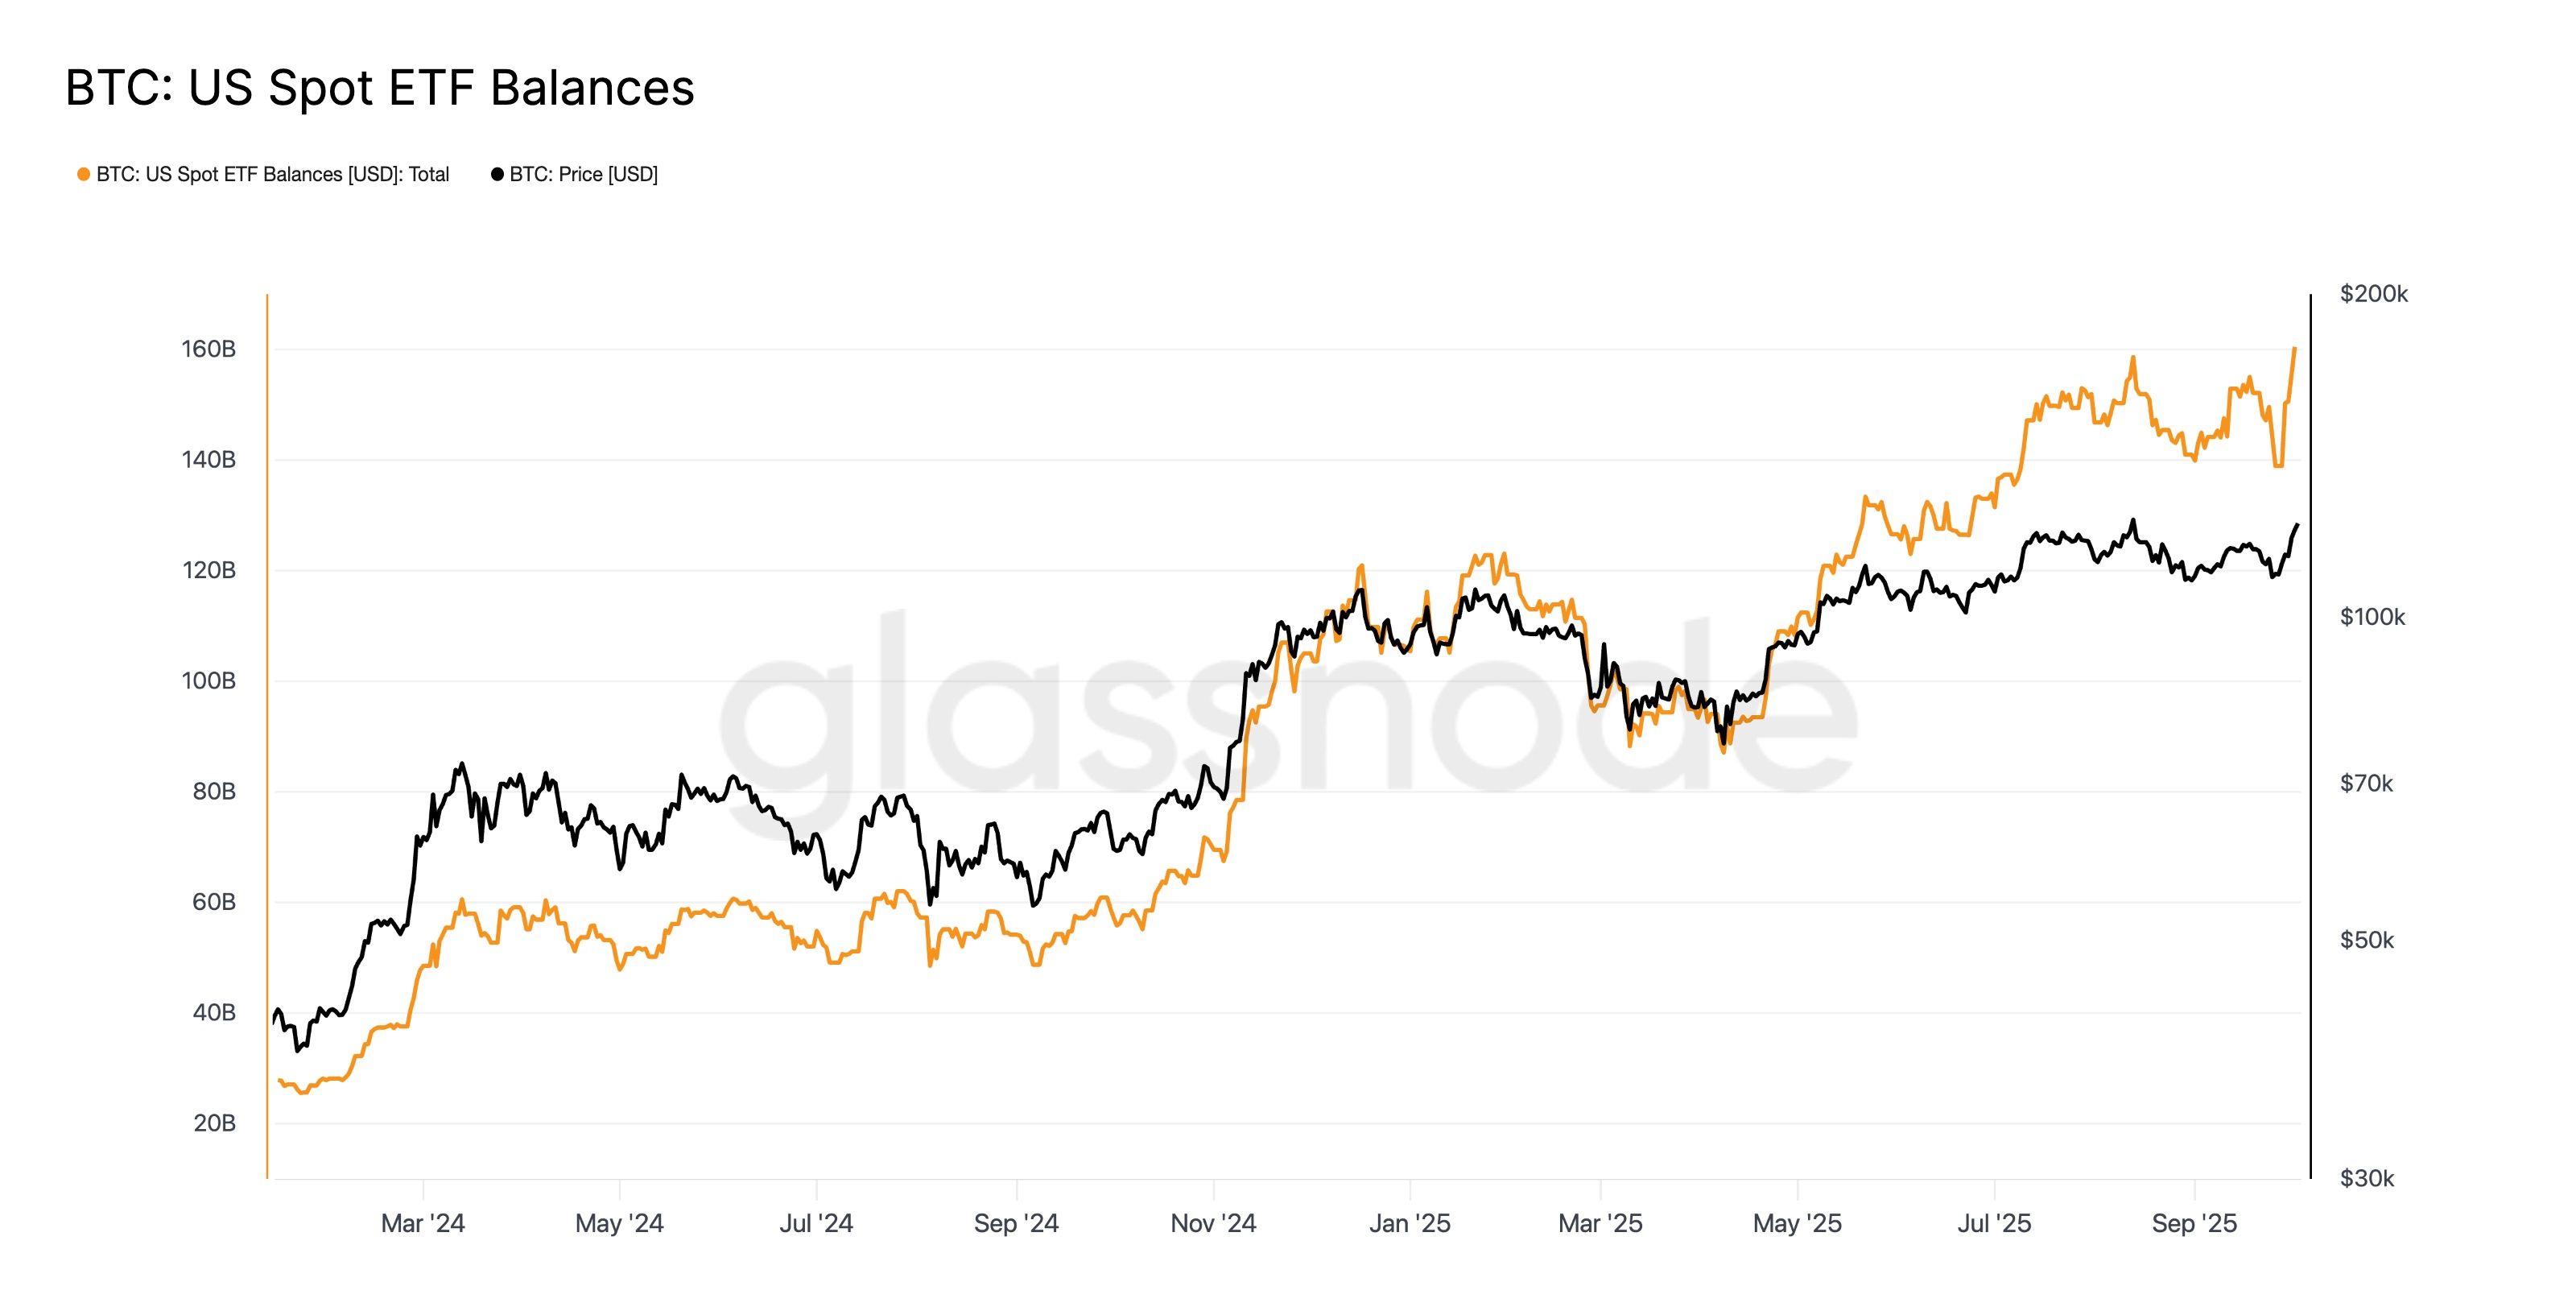Click the $200k right axis label

[2373, 294]
